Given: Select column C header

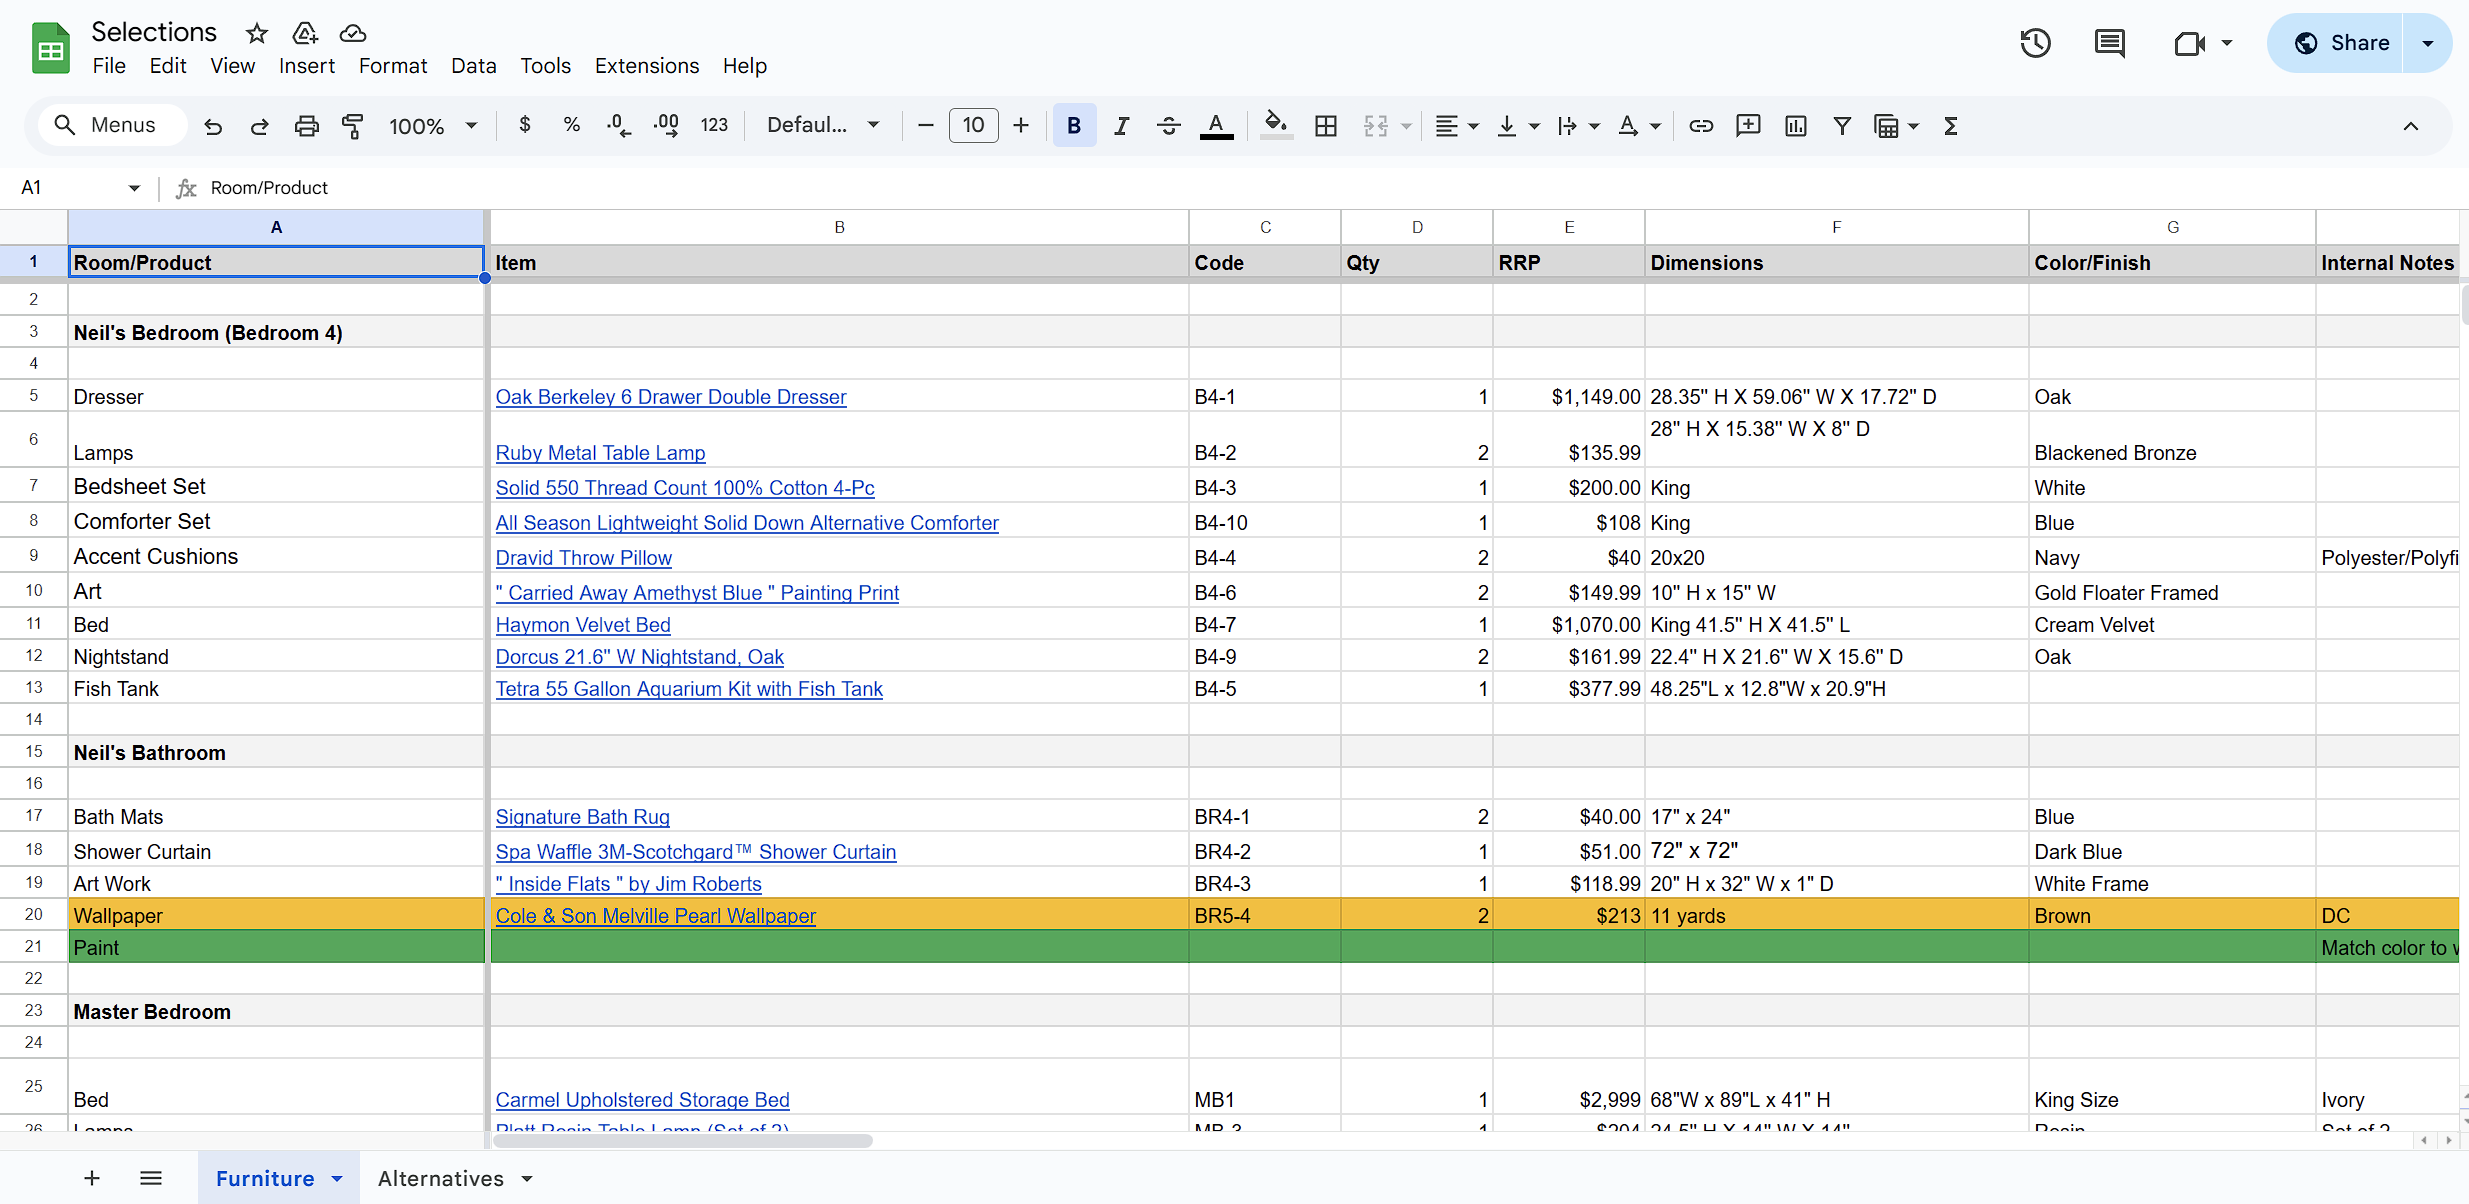Looking at the screenshot, I should pos(1265,228).
